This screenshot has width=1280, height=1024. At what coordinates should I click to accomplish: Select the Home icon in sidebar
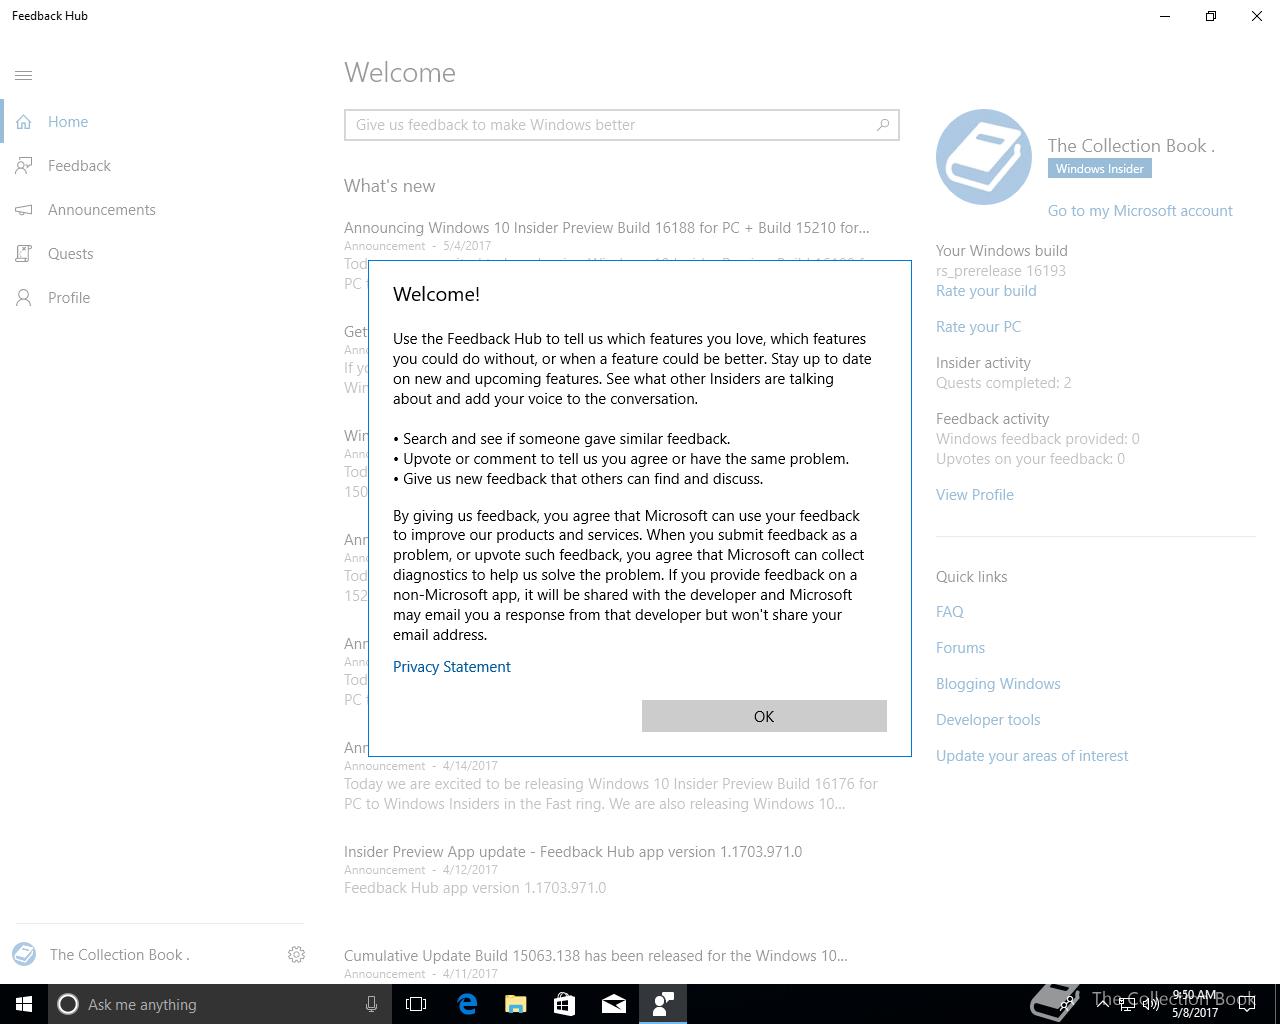point(24,122)
